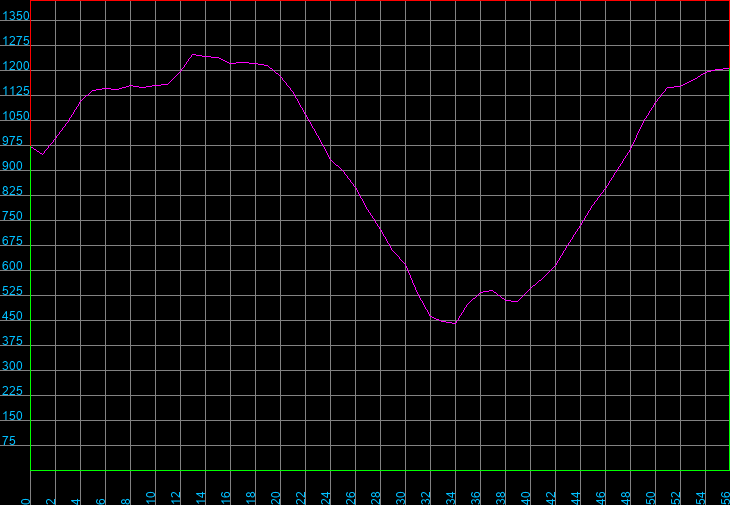Image resolution: width=730 pixels, height=505 pixels.
Task: Pick the x-axis label 40
Action: pyautogui.click(x=526, y=498)
